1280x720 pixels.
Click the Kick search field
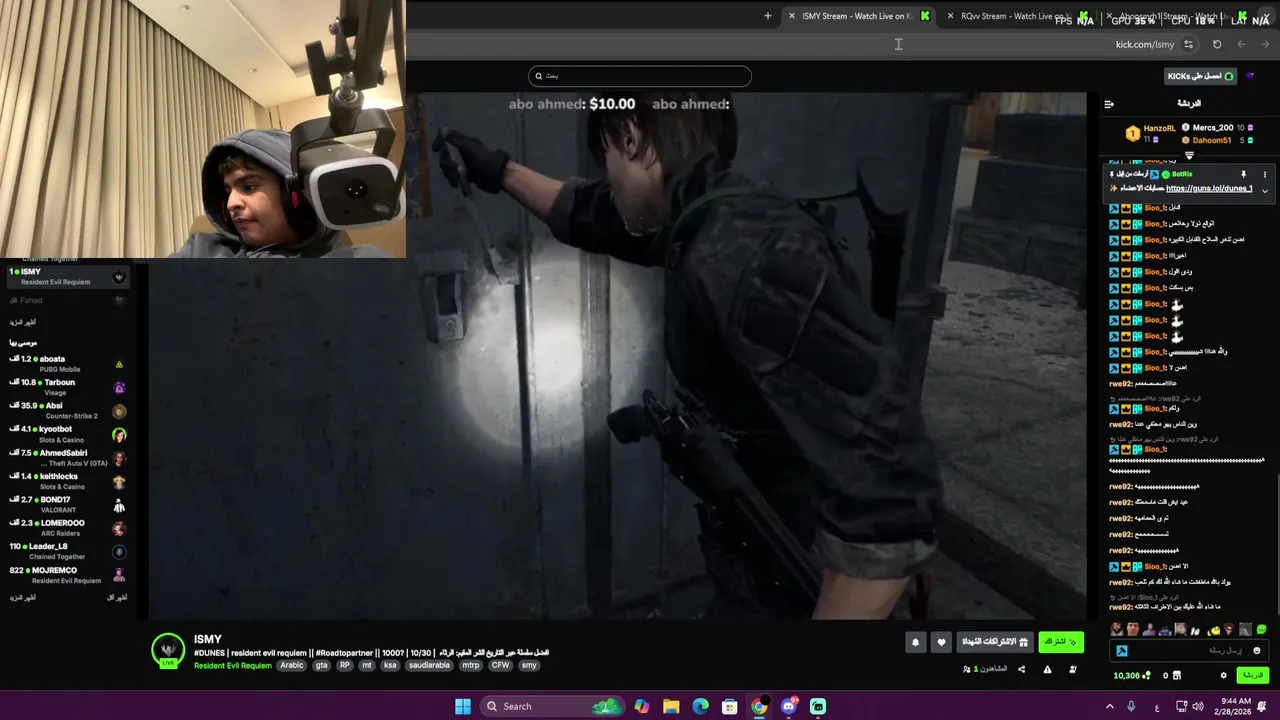tap(640, 76)
